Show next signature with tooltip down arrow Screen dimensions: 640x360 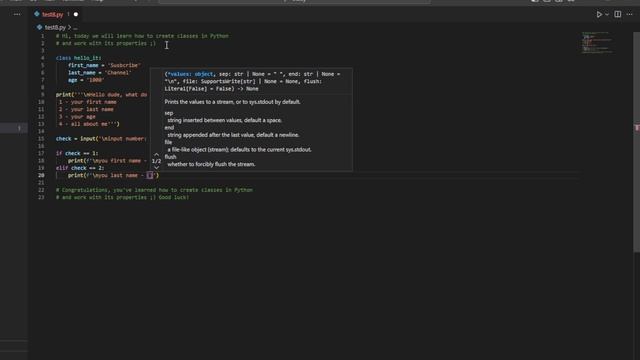(156, 167)
